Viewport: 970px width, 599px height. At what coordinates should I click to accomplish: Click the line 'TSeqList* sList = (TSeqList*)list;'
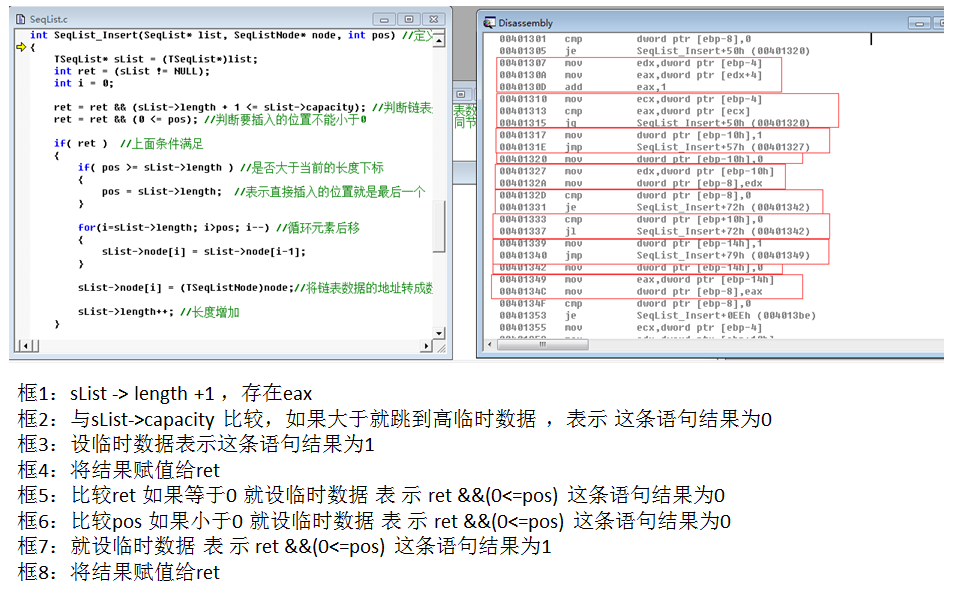pyautogui.click(x=156, y=59)
